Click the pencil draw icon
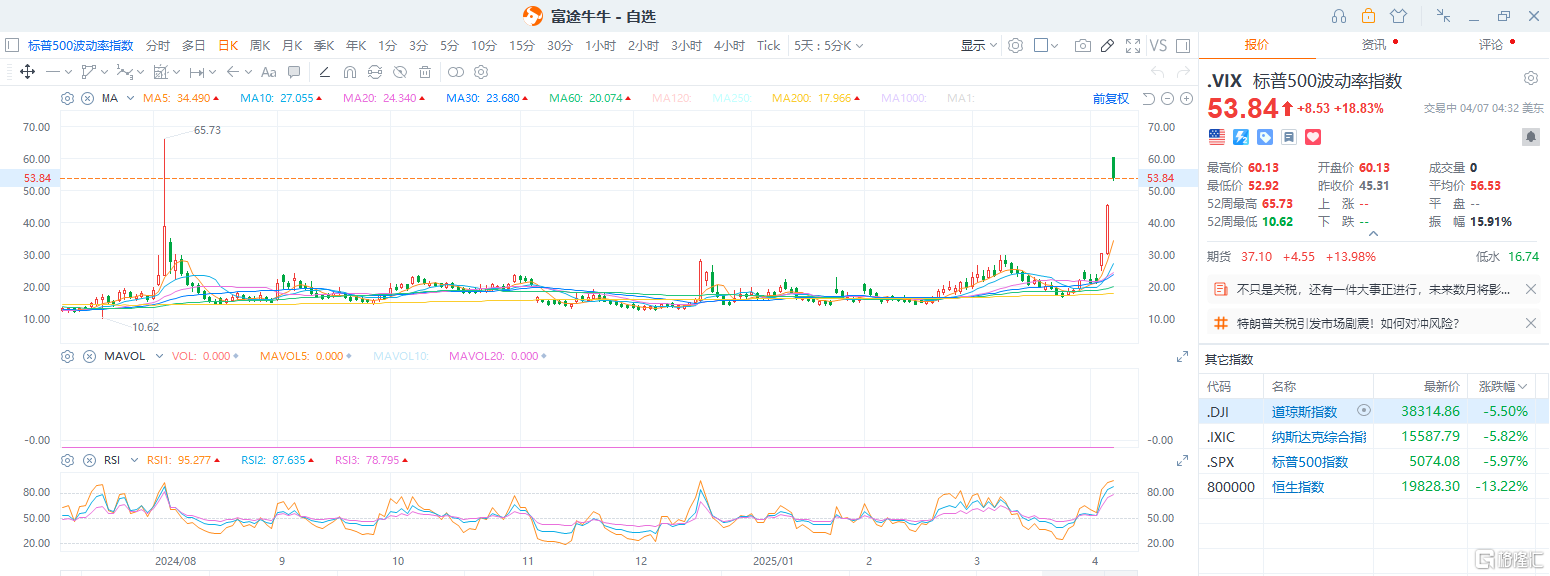Screen dimensions: 1550x576 coord(1108,45)
